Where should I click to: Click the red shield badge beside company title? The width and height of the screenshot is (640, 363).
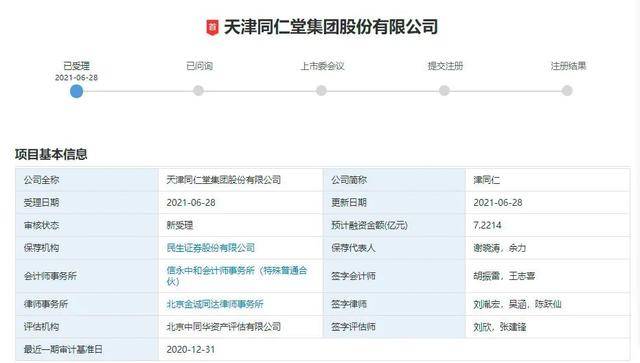pos(212,27)
